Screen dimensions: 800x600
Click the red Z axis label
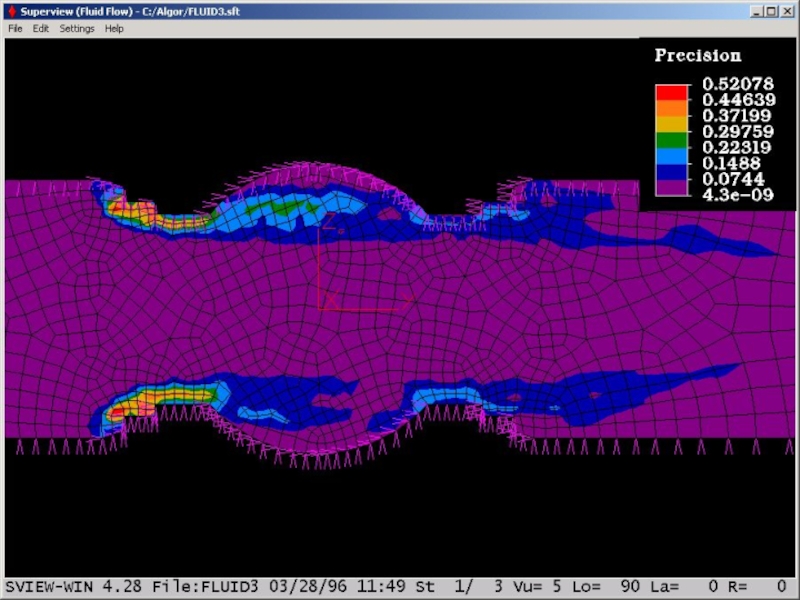coord(329,221)
